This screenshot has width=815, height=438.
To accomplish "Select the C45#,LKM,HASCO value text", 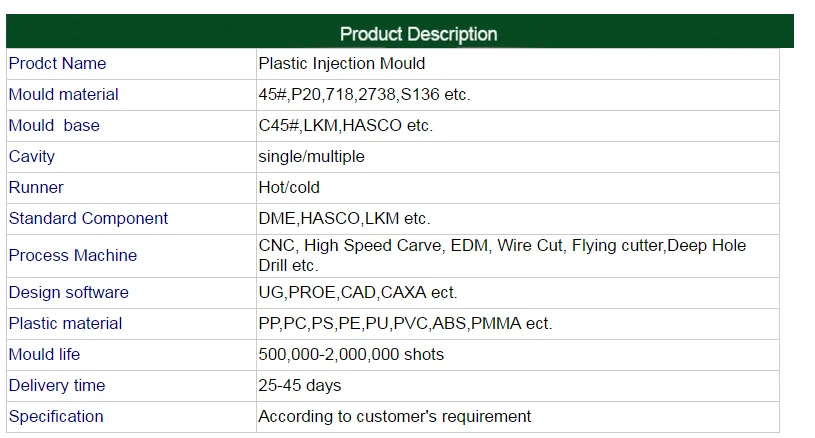I will coord(345,126).
